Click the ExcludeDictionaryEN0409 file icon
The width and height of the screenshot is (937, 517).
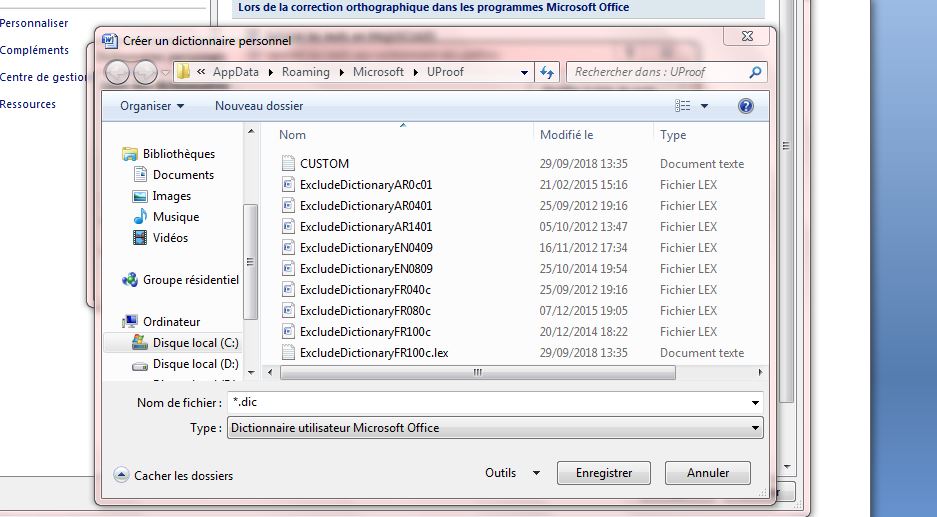[288, 247]
